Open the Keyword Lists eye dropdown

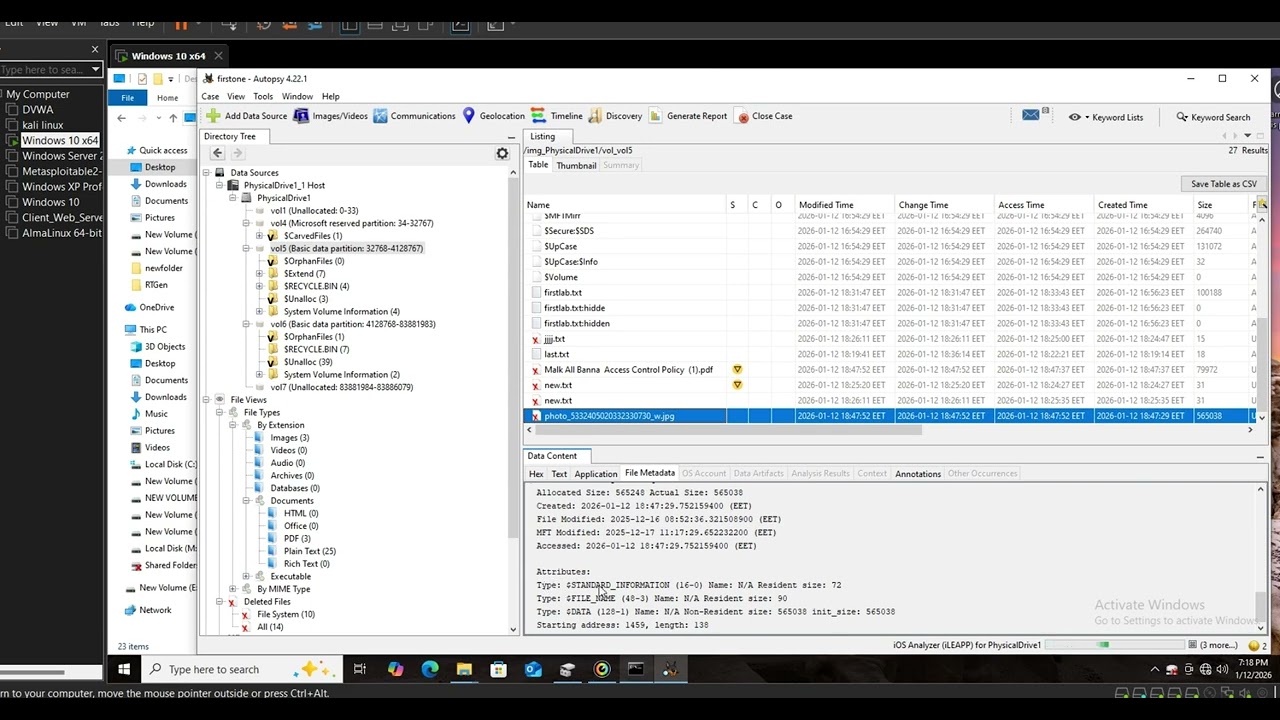point(1106,117)
